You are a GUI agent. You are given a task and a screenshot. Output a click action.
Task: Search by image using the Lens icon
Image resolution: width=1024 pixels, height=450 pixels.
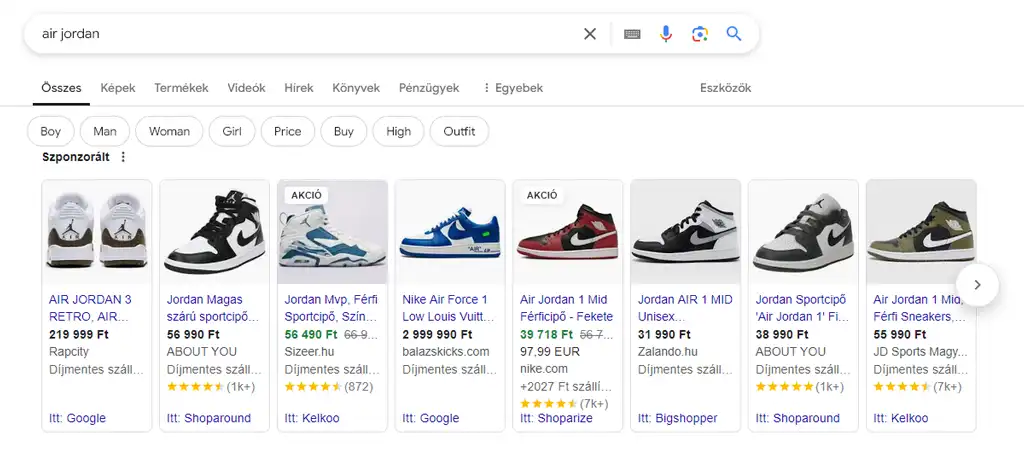point(699,34)
